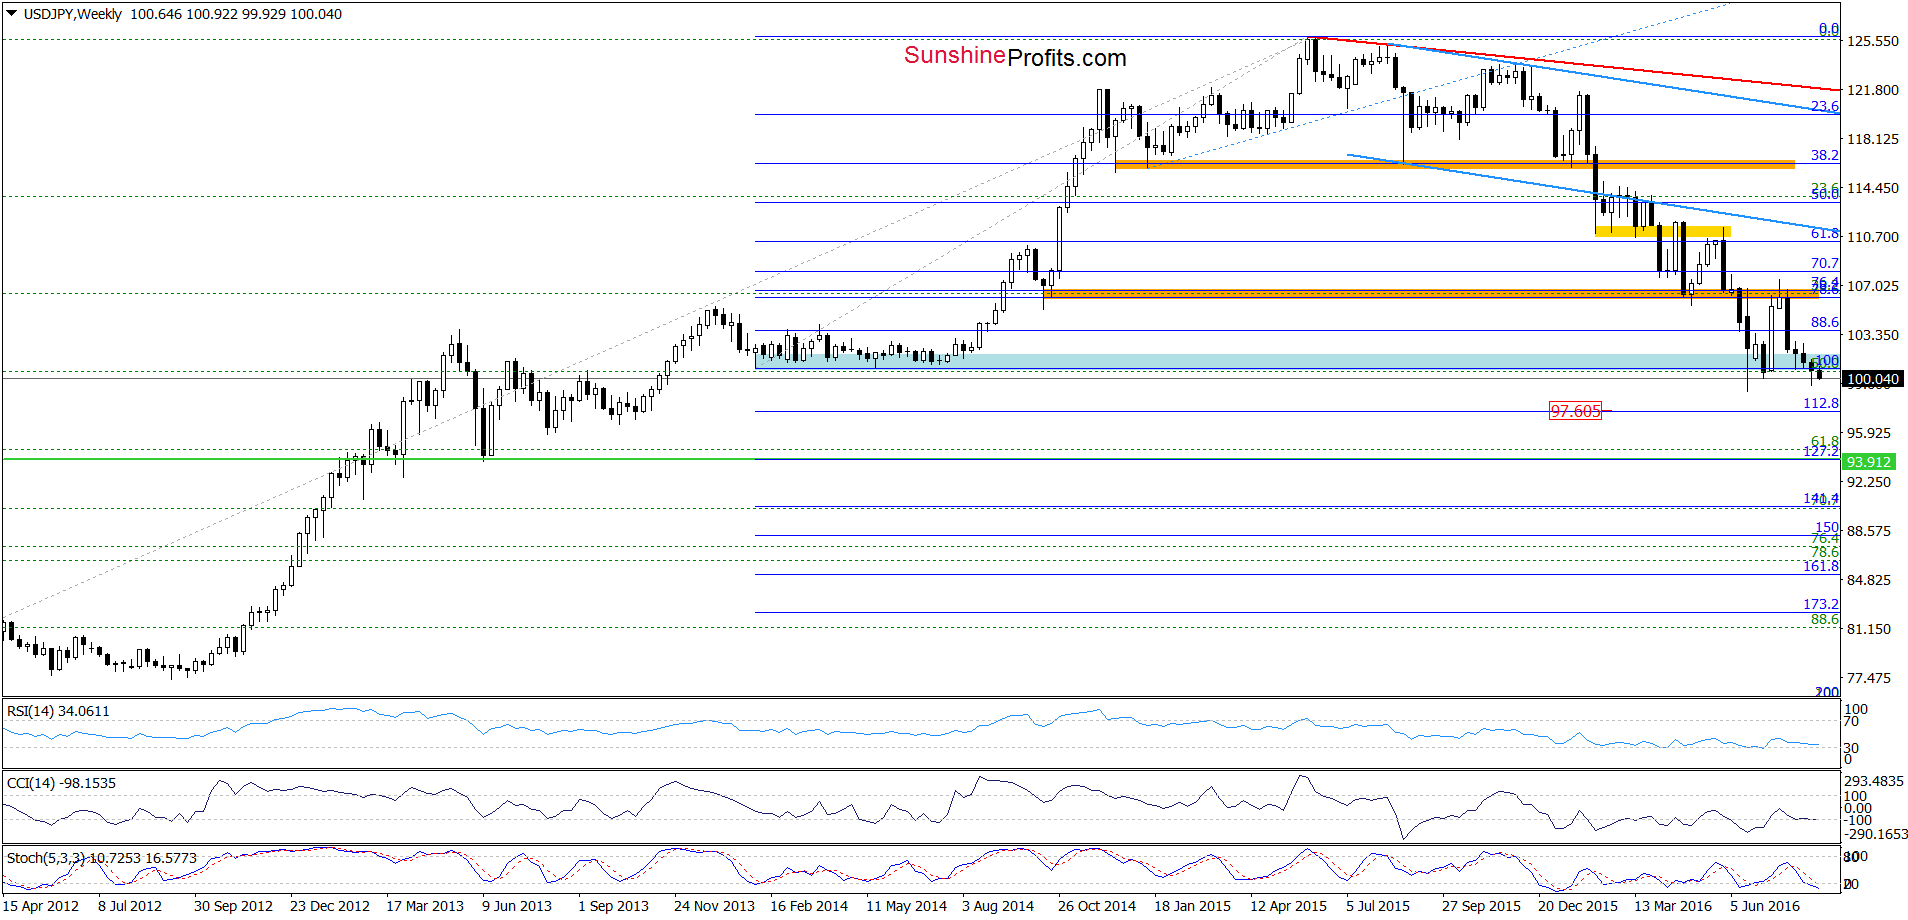Click the 24 Nov 2013 date label
The height and width of the screenshot is (920, 1908).
[714, 906]
